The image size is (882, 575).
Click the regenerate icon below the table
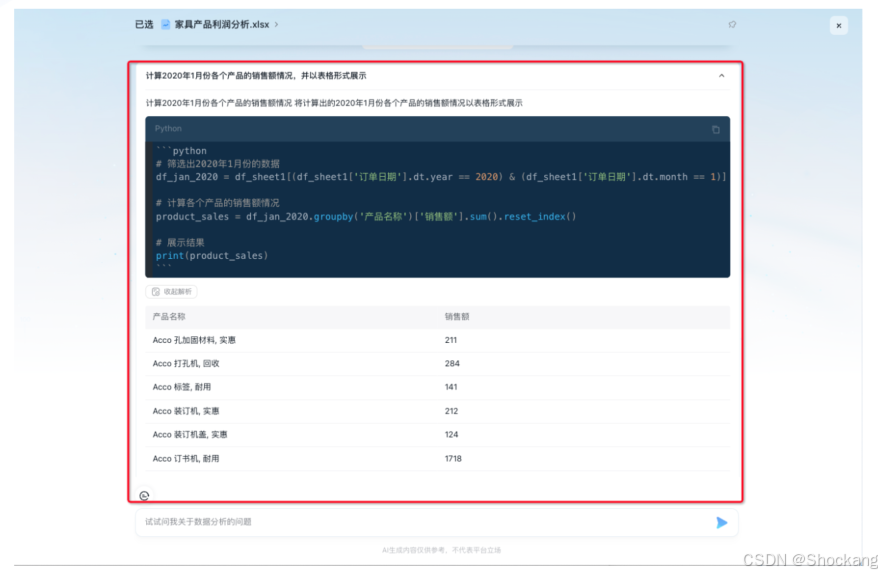click(144, 496)
